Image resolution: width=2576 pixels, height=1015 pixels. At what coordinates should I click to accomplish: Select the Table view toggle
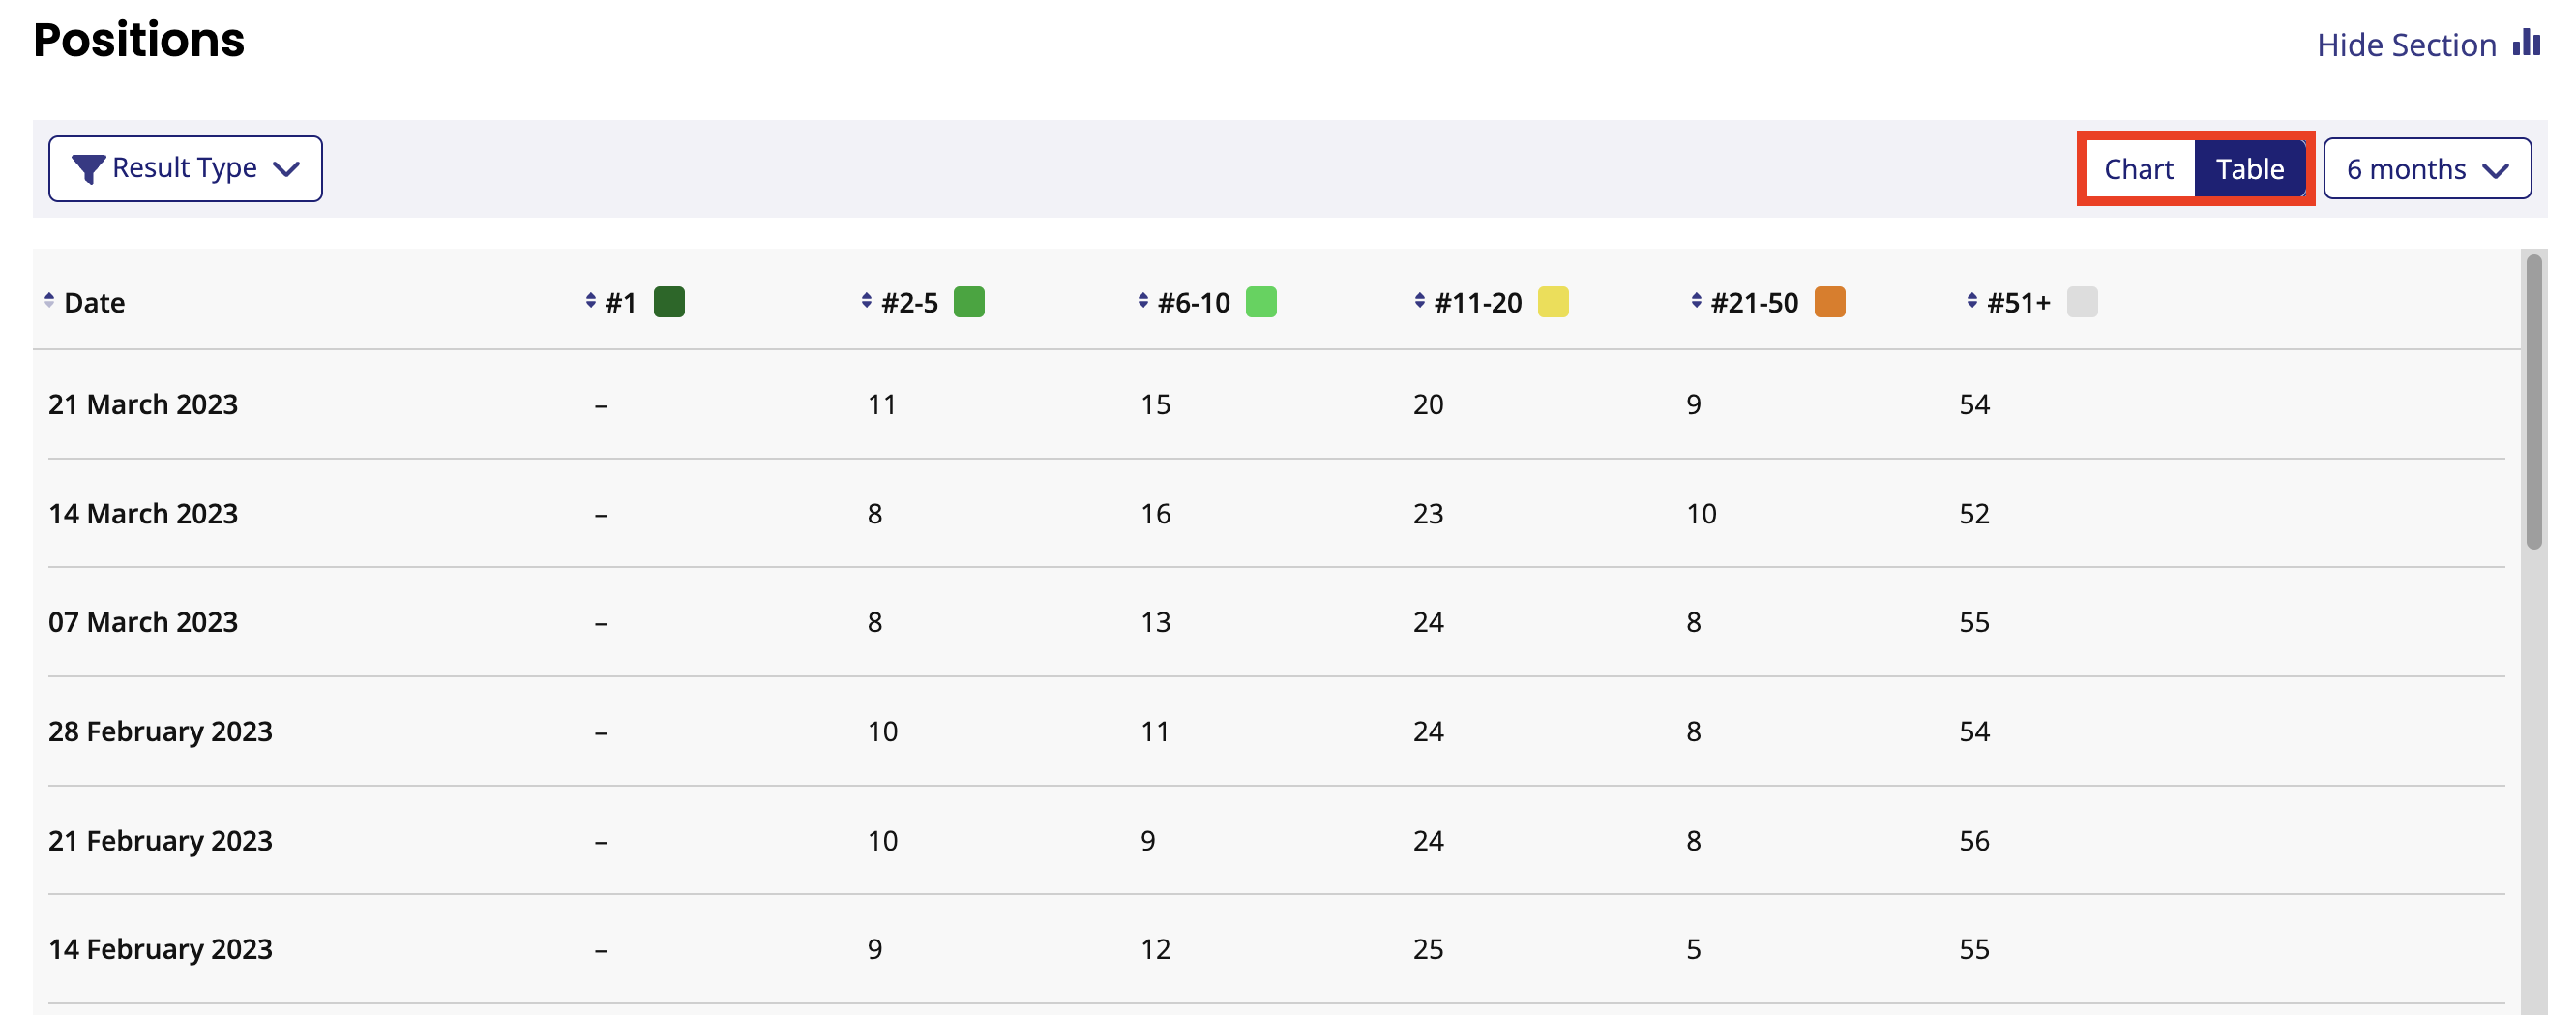(2249, 169)
